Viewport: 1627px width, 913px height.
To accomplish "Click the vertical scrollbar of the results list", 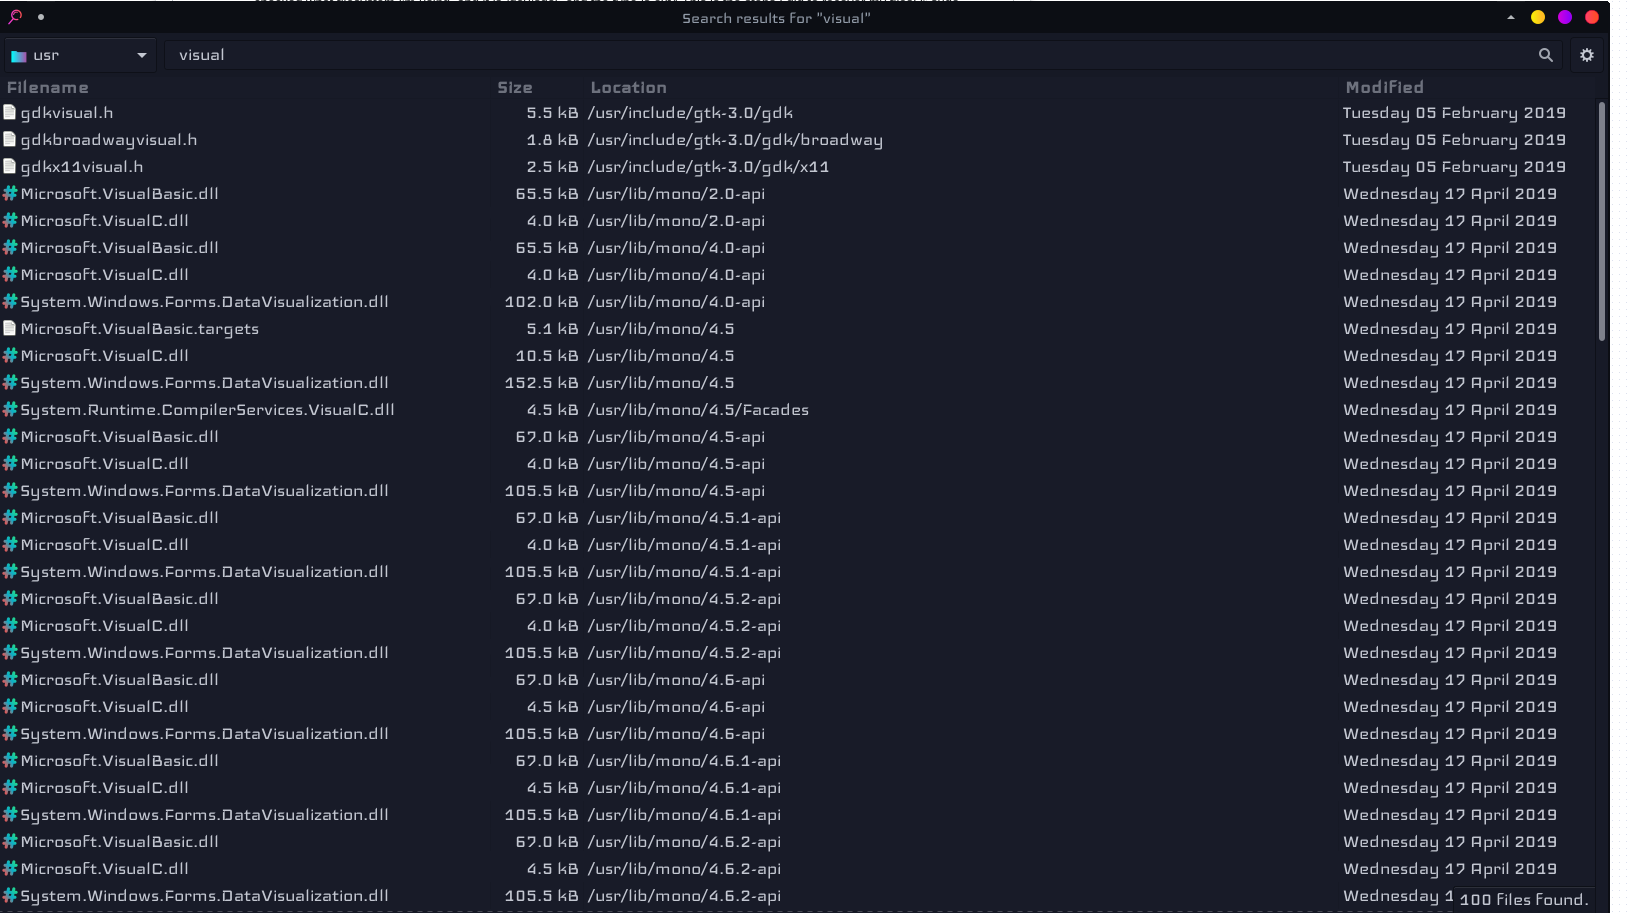I will 1602,220.
